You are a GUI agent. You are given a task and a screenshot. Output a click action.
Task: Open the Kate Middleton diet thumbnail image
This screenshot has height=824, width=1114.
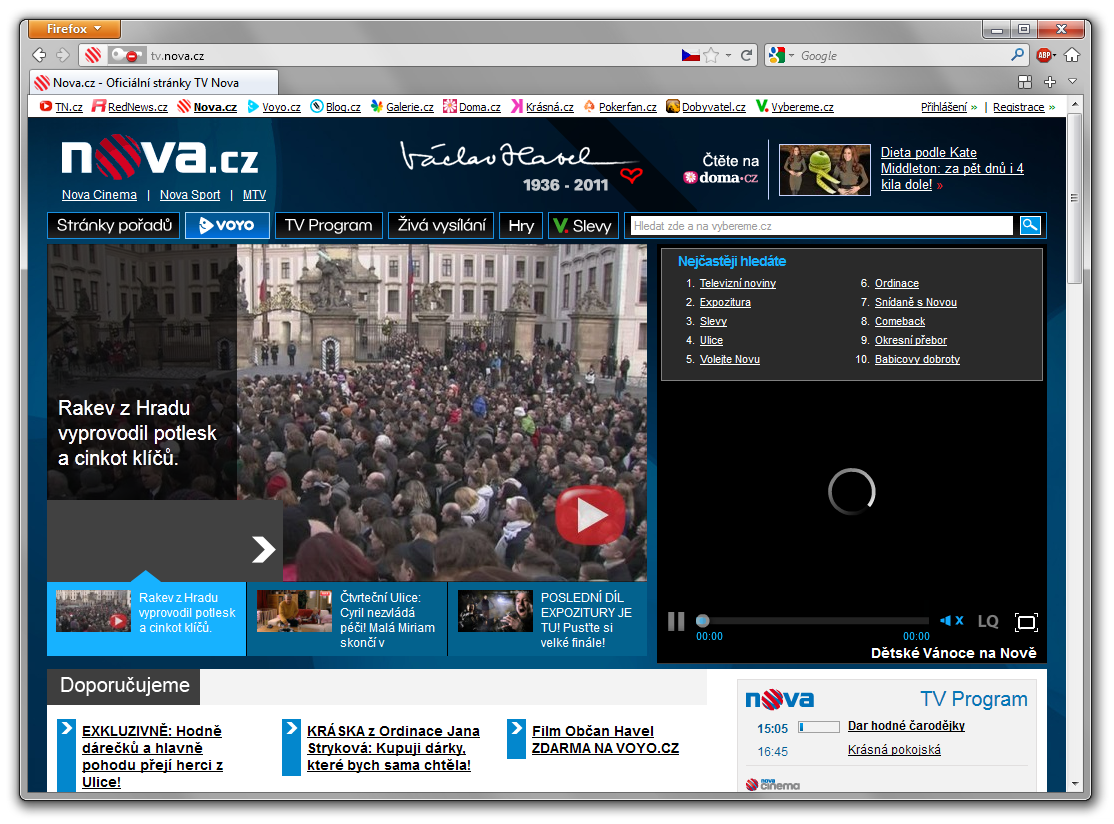[825, 170]
